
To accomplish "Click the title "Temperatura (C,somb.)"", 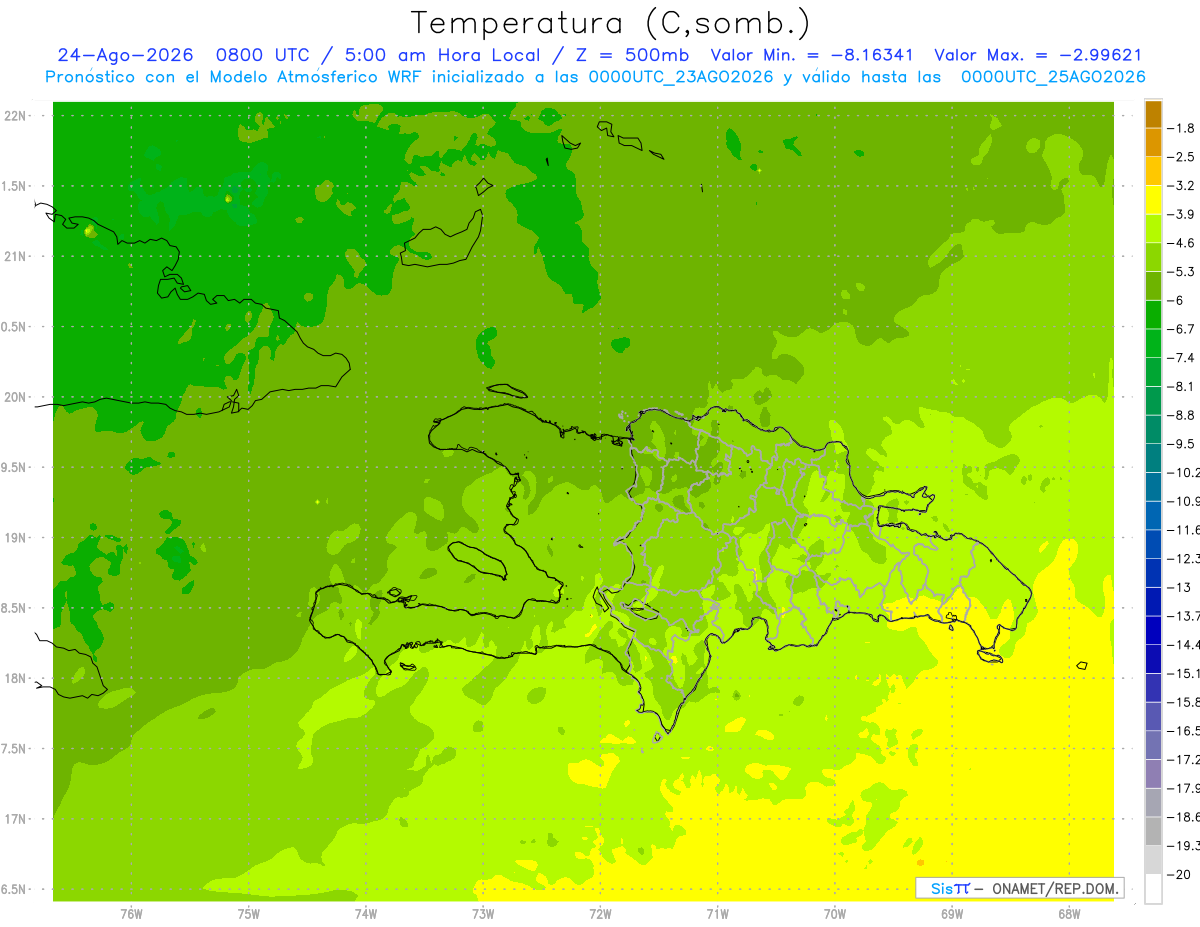I will coord(611,24).
